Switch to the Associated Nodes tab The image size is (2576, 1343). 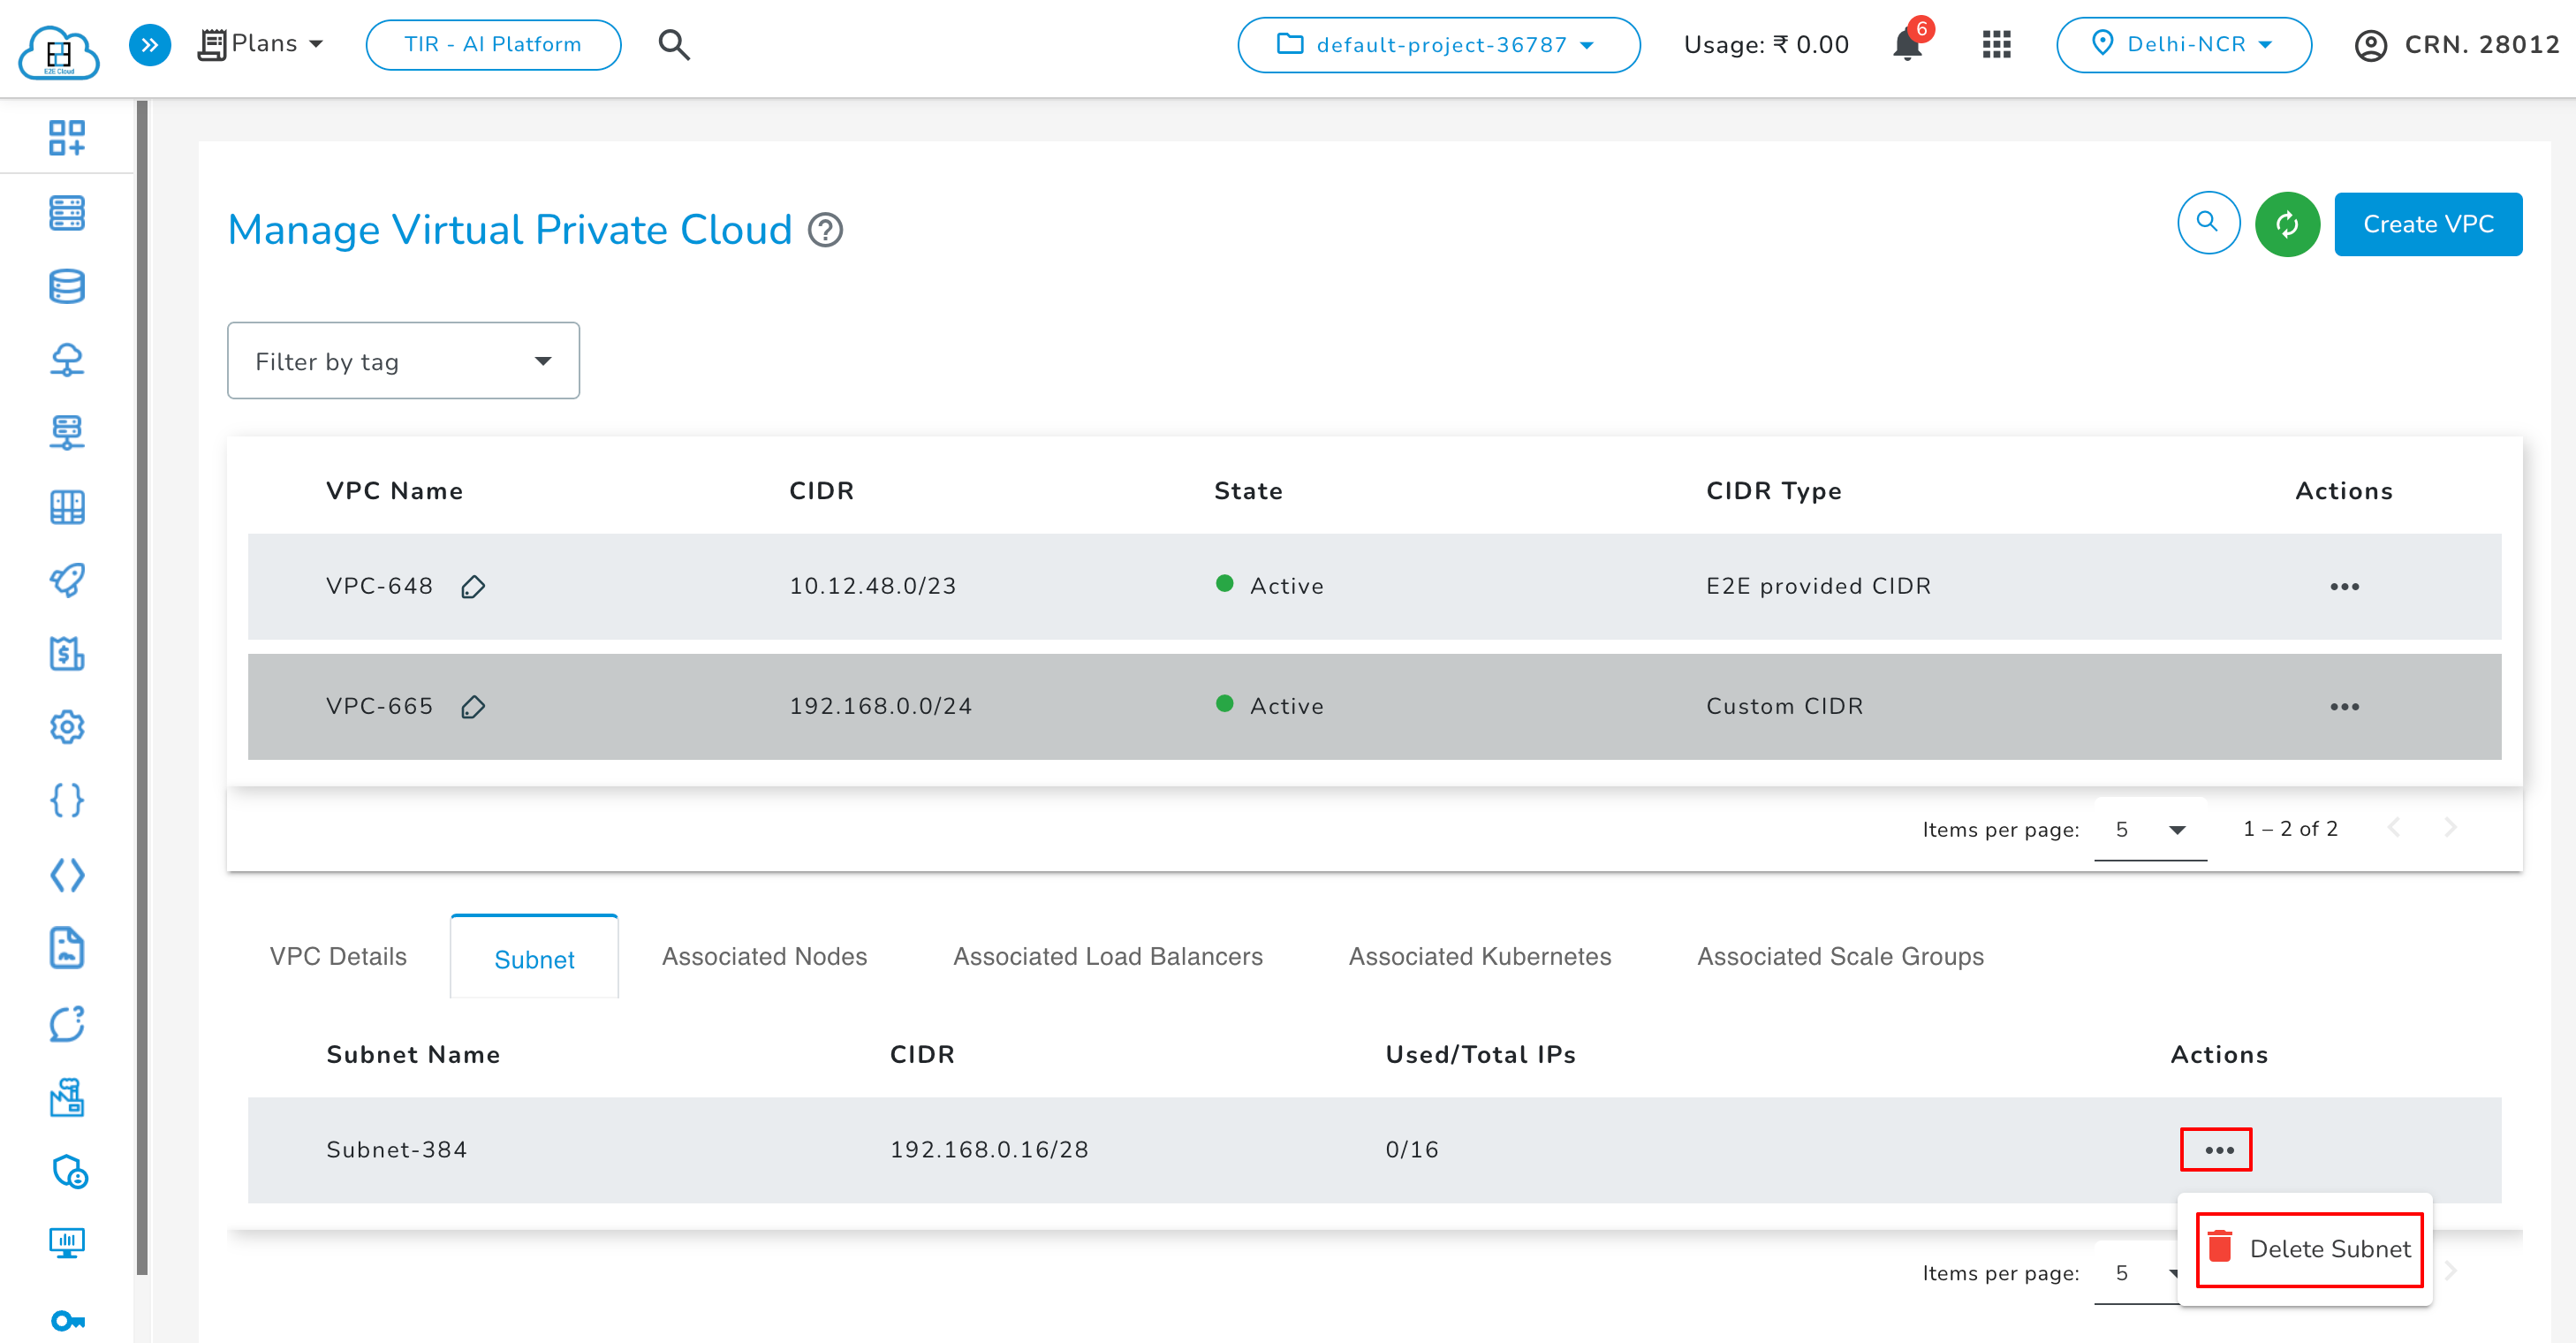click(763, 956)
